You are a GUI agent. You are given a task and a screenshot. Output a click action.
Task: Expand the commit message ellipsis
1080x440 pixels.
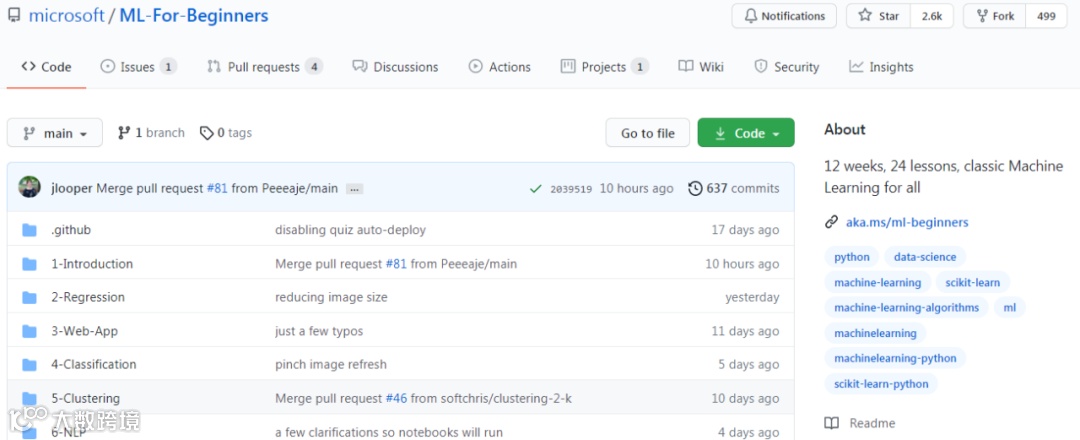coord(354,188)
